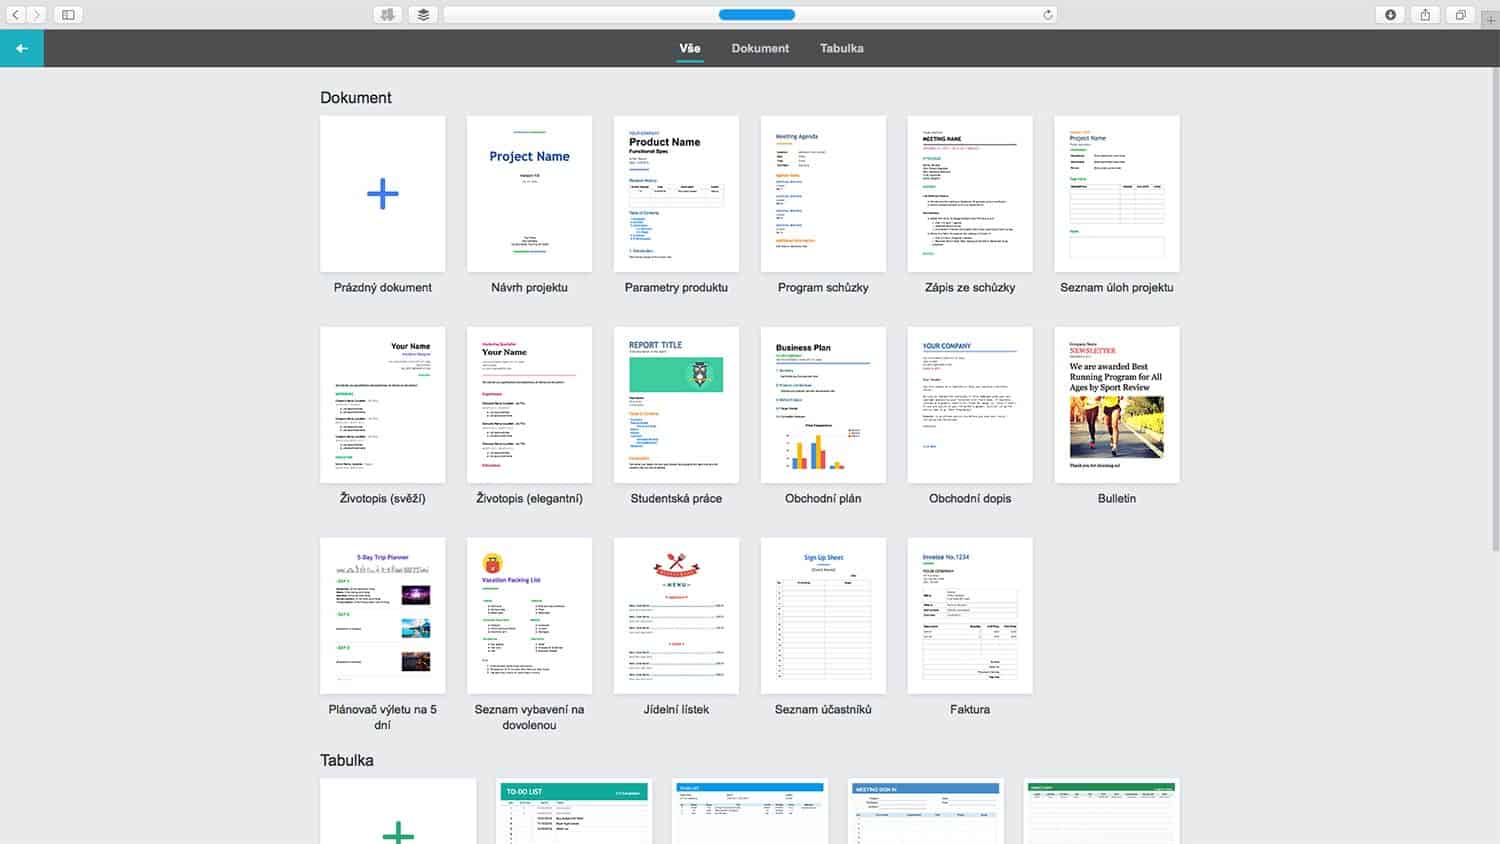Click the browser forward chevron

(x=36, y=15)
